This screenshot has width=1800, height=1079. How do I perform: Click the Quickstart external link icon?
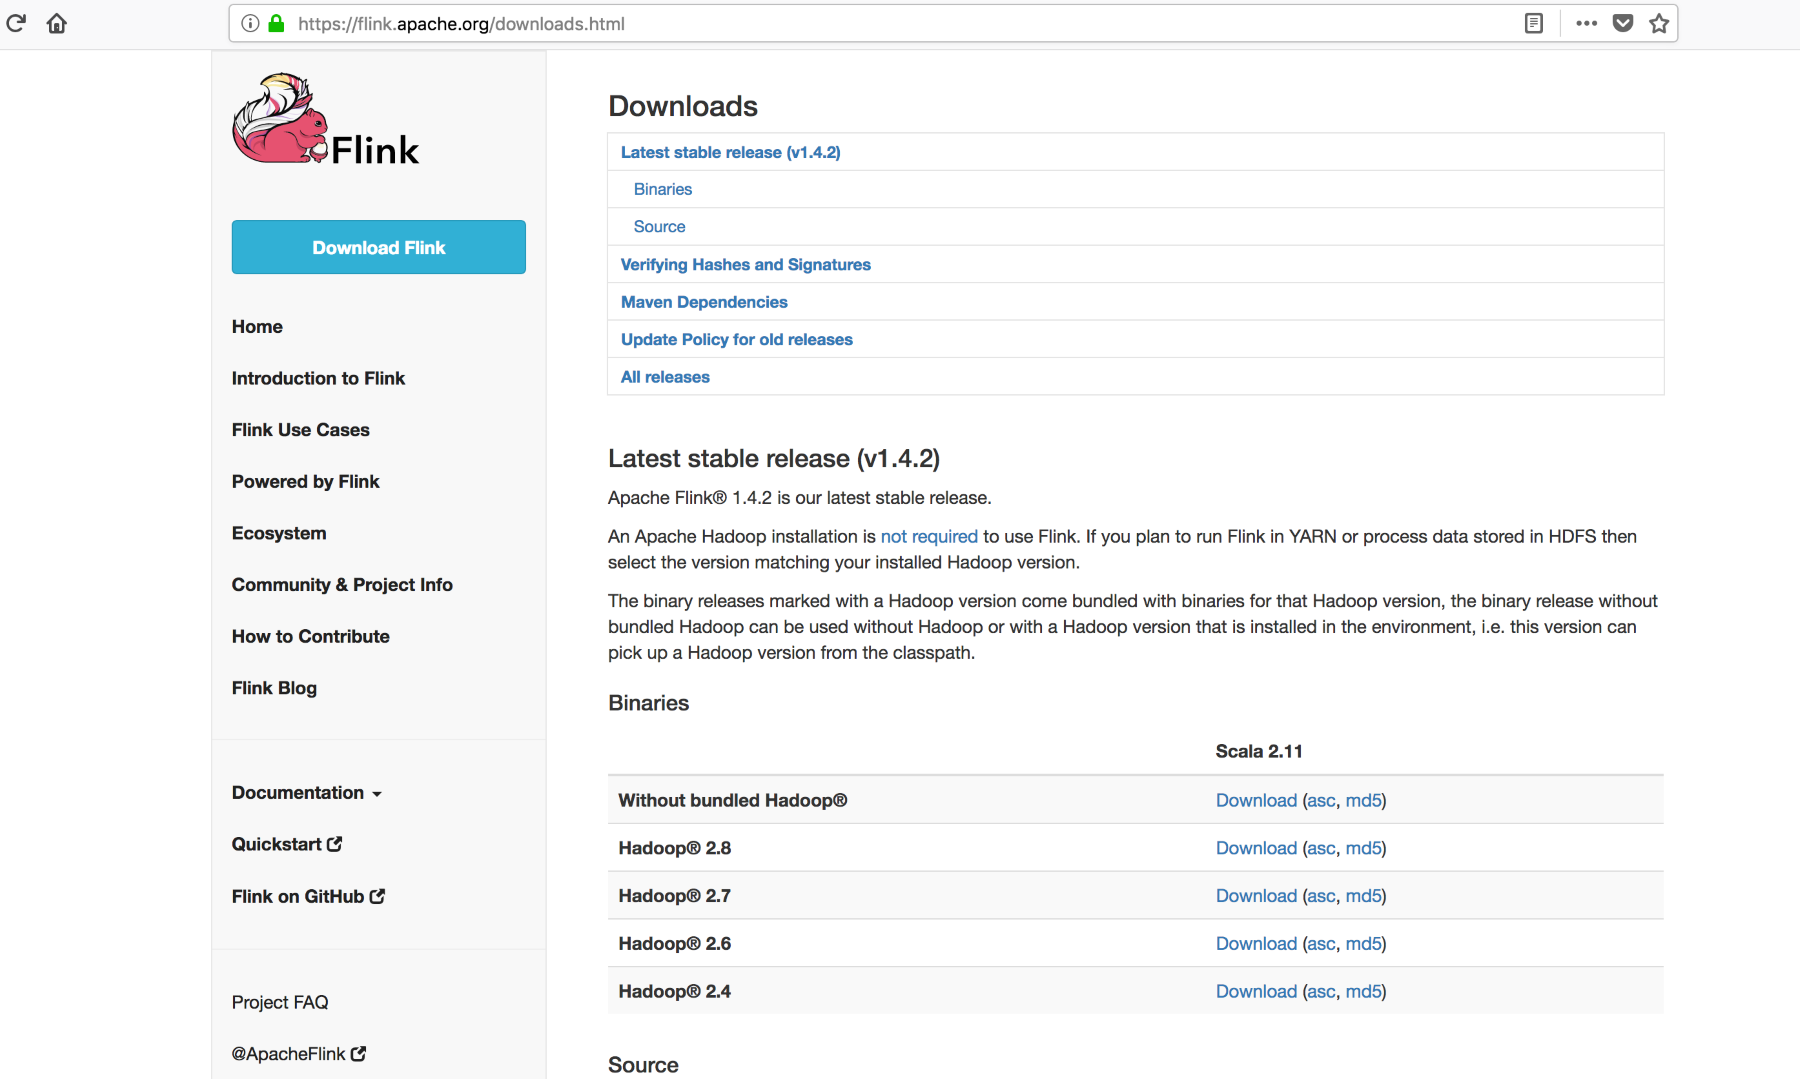click(335, 844)
